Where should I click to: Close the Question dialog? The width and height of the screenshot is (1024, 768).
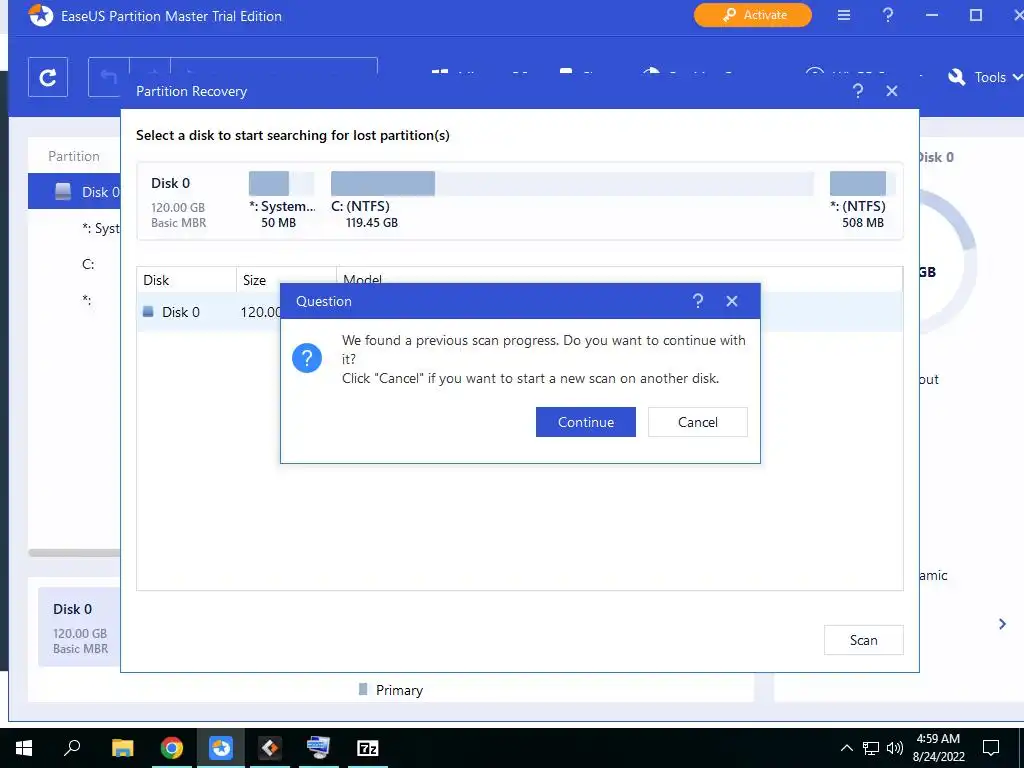732,301
